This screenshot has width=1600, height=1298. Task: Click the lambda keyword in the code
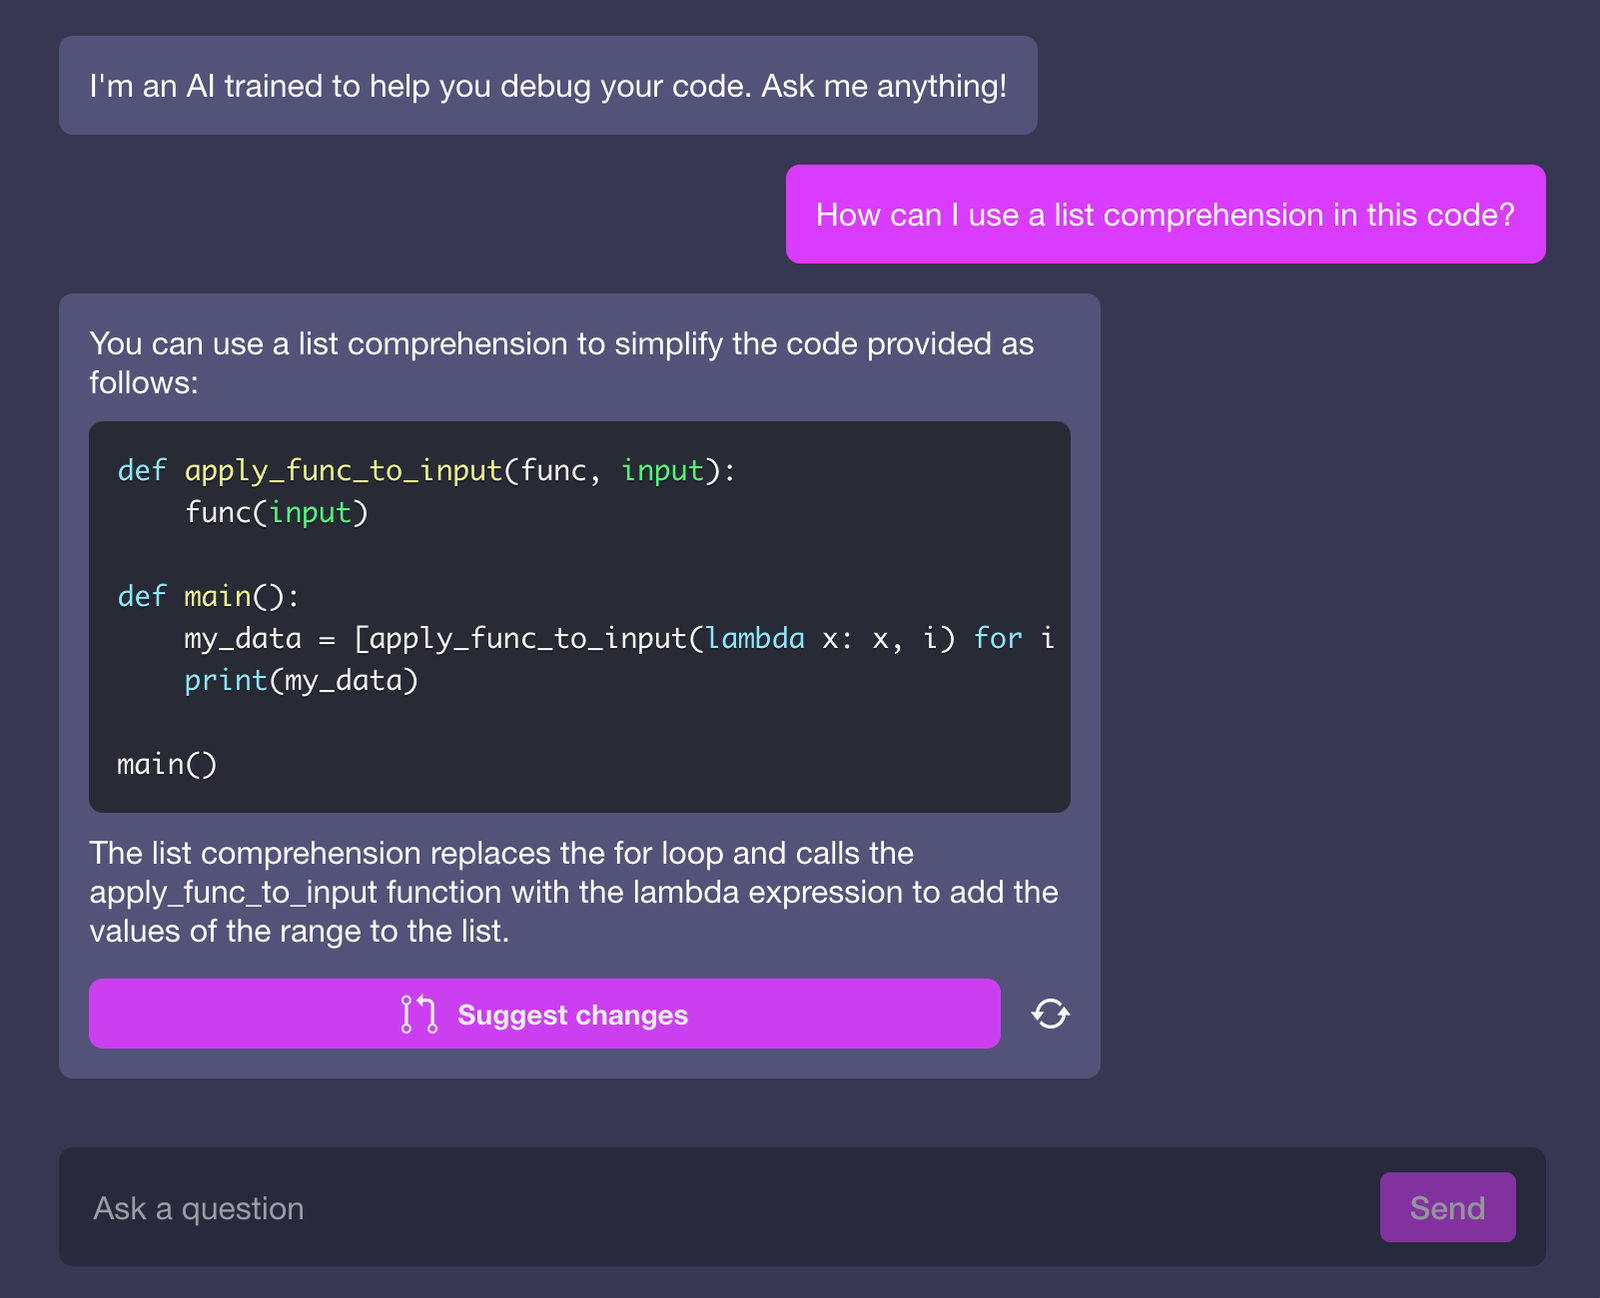pos(755,639)
